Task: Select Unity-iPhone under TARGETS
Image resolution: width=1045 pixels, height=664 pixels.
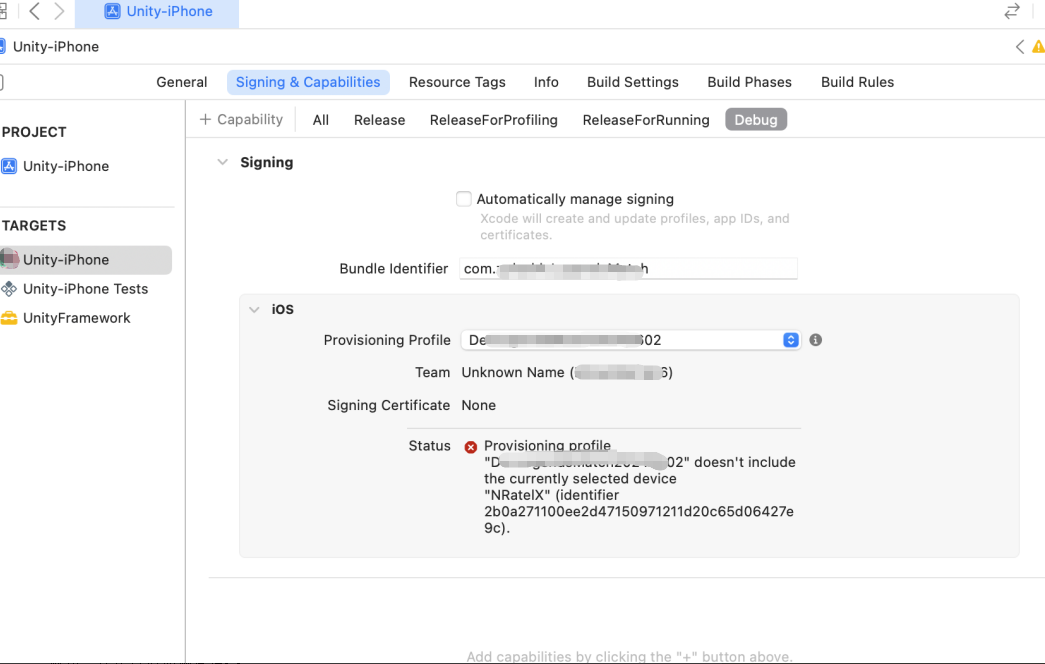Action: (86, 259)
